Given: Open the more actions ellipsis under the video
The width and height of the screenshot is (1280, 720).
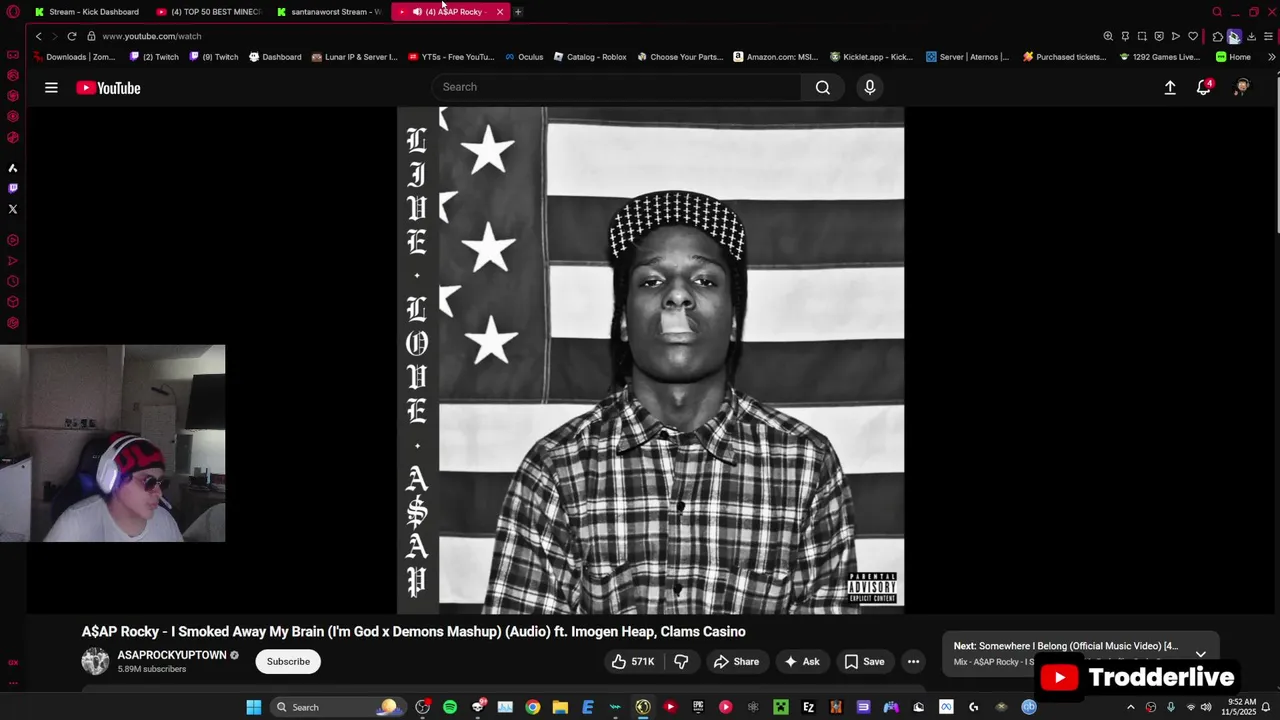Looking at the screenshot, I should 913,661.
